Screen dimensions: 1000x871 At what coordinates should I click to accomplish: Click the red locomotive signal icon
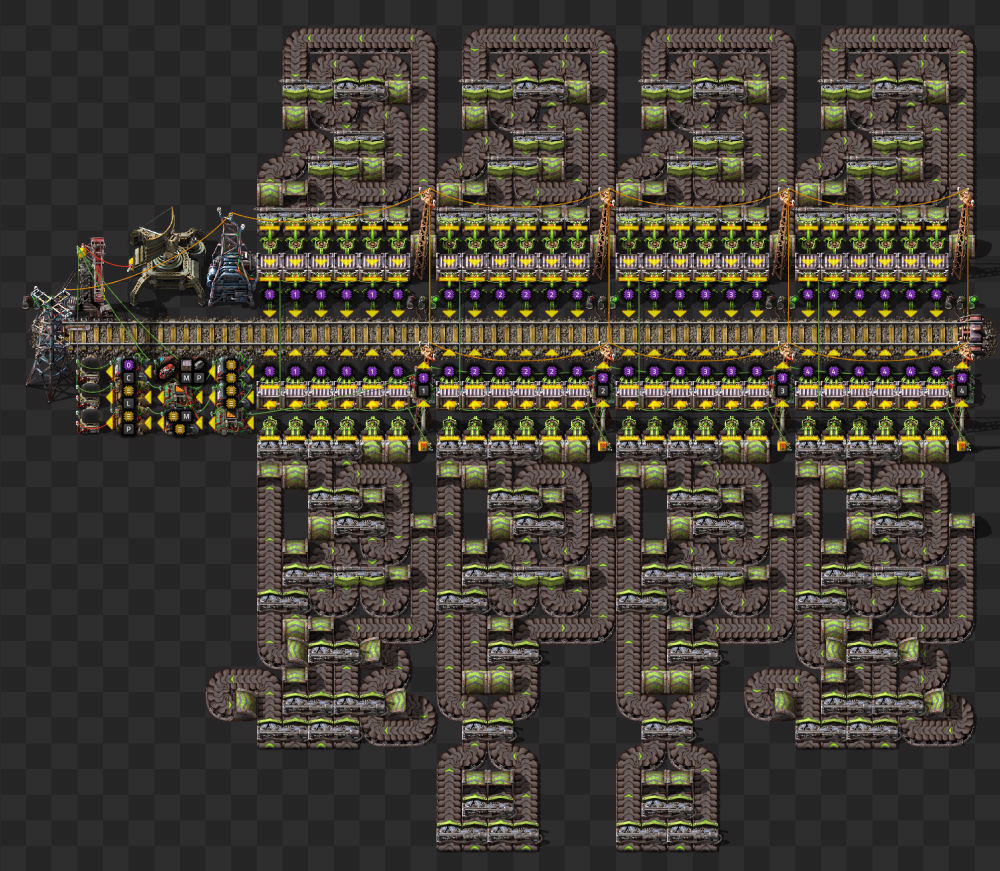click(168, 372)
